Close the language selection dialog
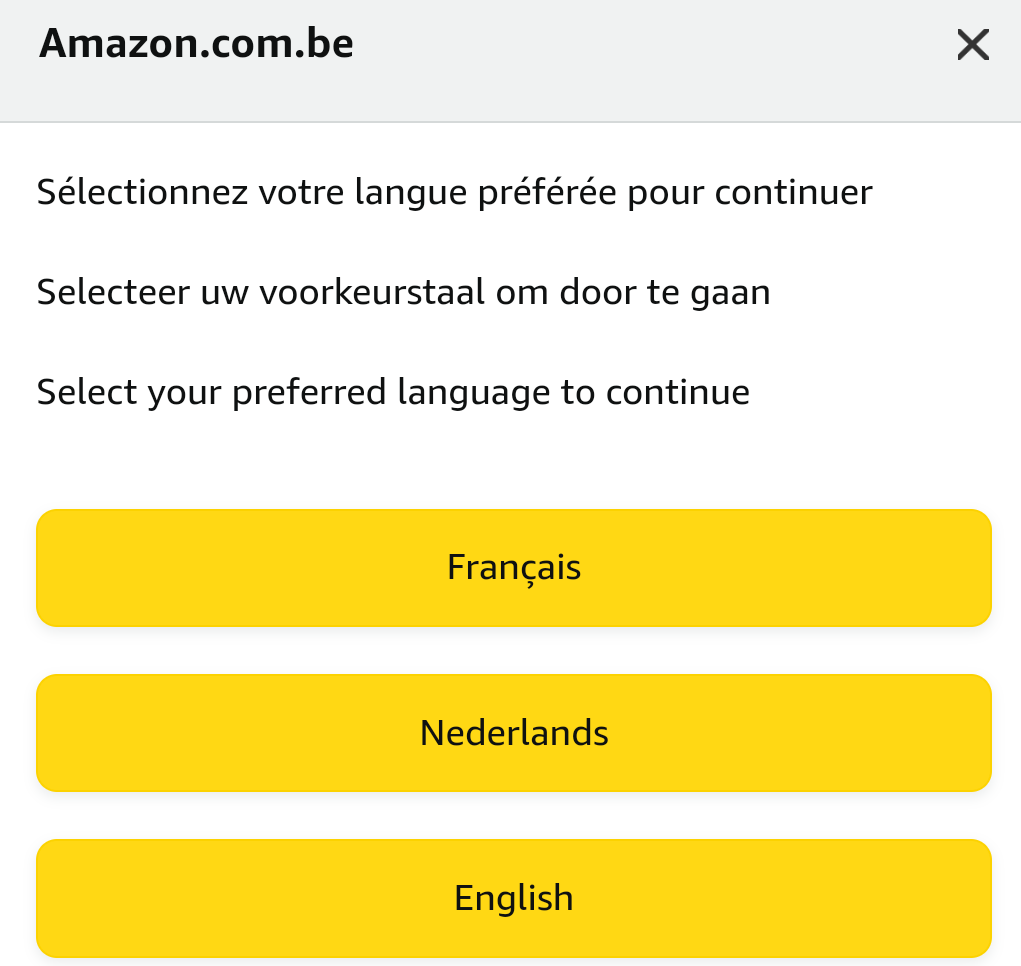1021x966 pixels. click(x=972, y=45)
